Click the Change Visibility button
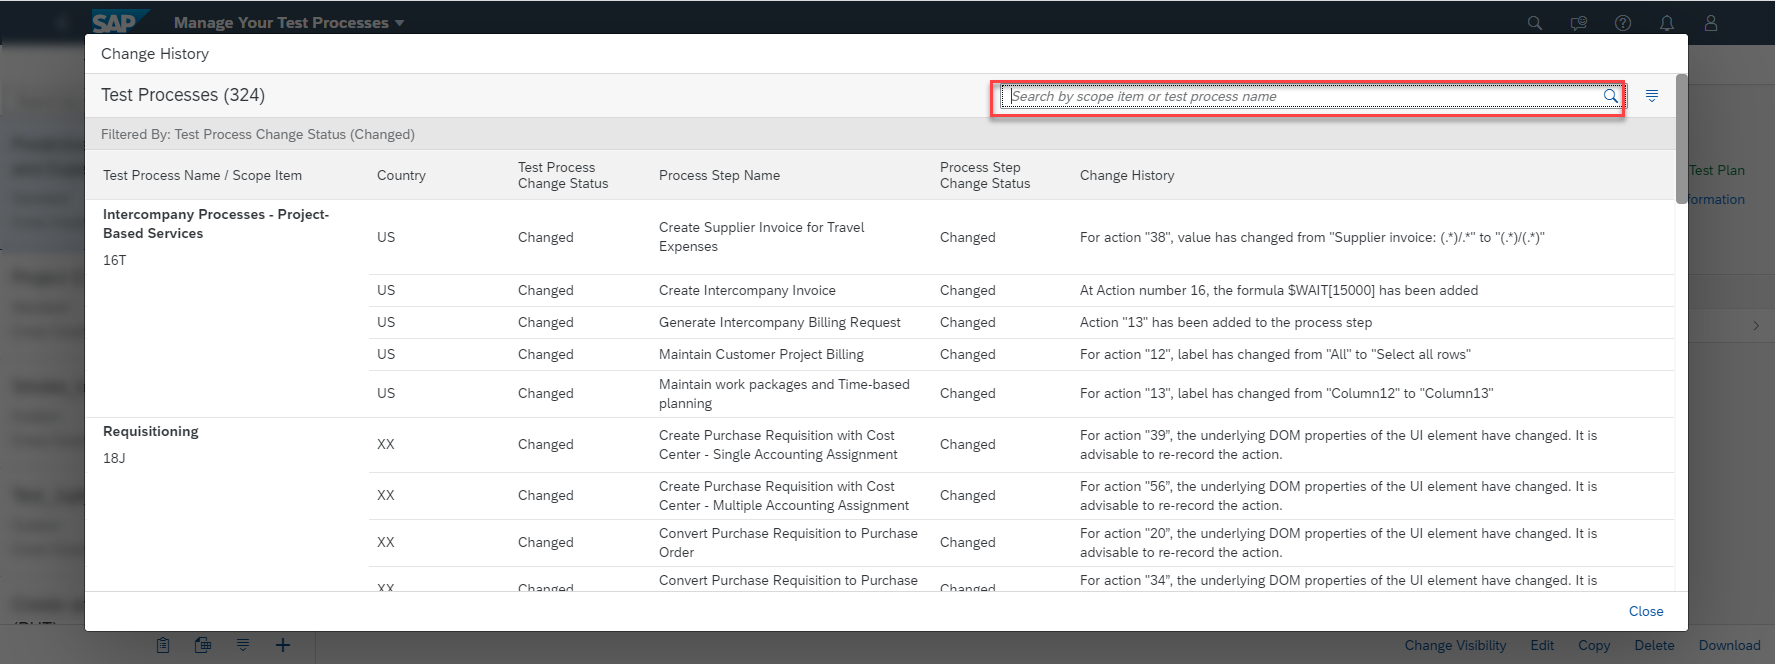This screenshot has width=1775, height=664. tap(1455, 645)
